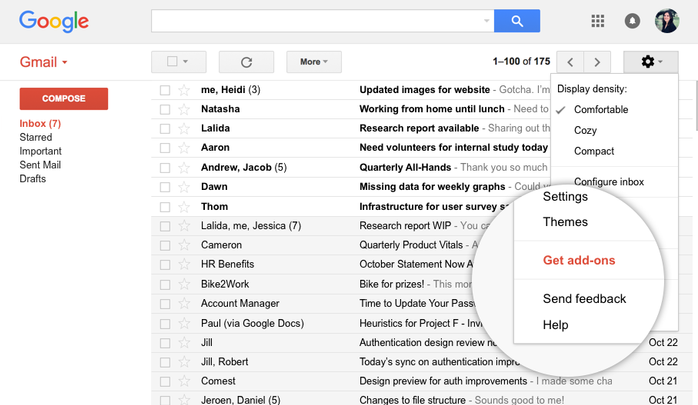Click the refresh inbox button

246,62
